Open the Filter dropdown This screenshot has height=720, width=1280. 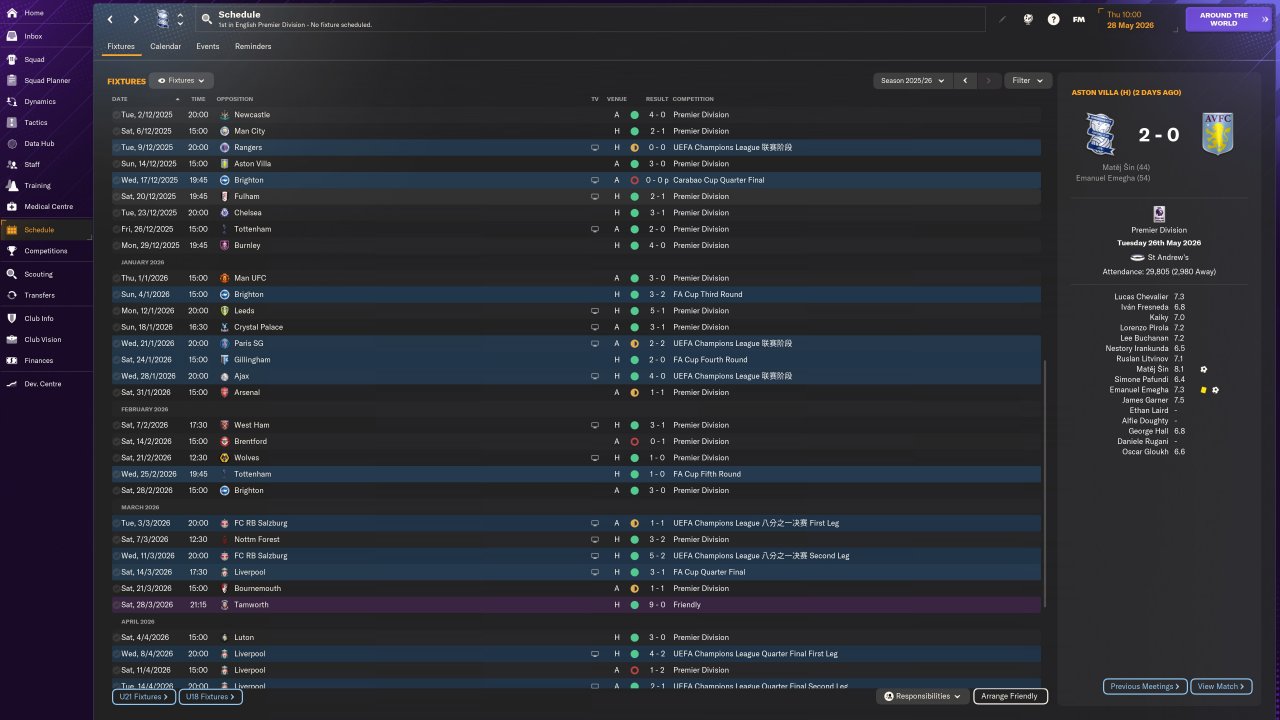pos(1027,80)
